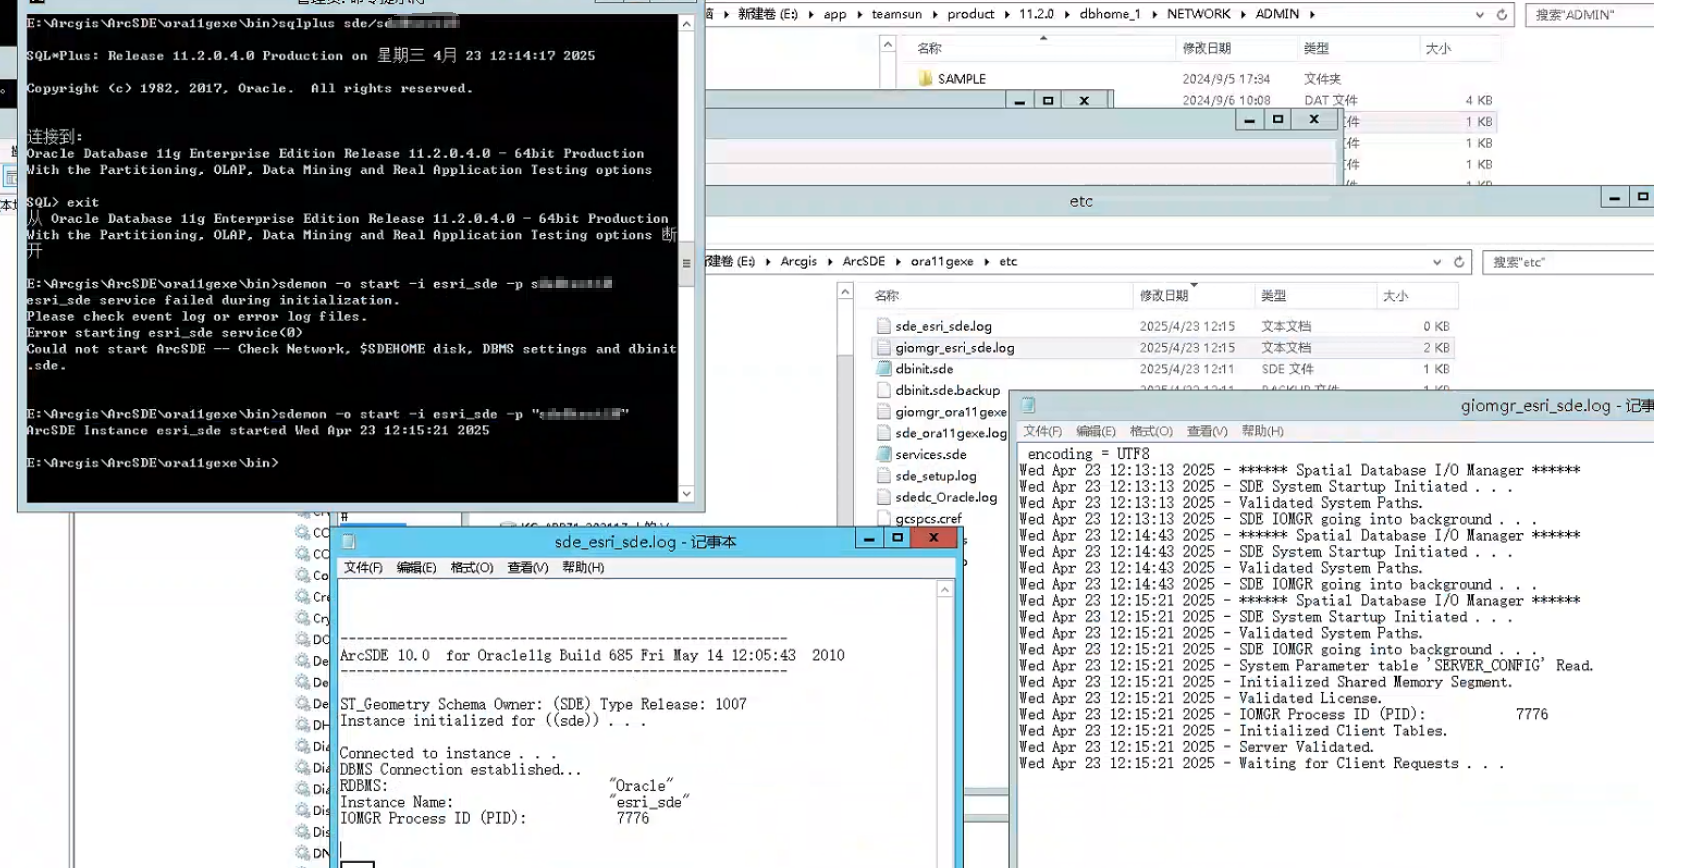Open 查看(V) menu in giomgr_esri_sde.log Notepad
Image resolution: width=1681 pixels, height=868 pixels.
click(x=1207, y=431)
